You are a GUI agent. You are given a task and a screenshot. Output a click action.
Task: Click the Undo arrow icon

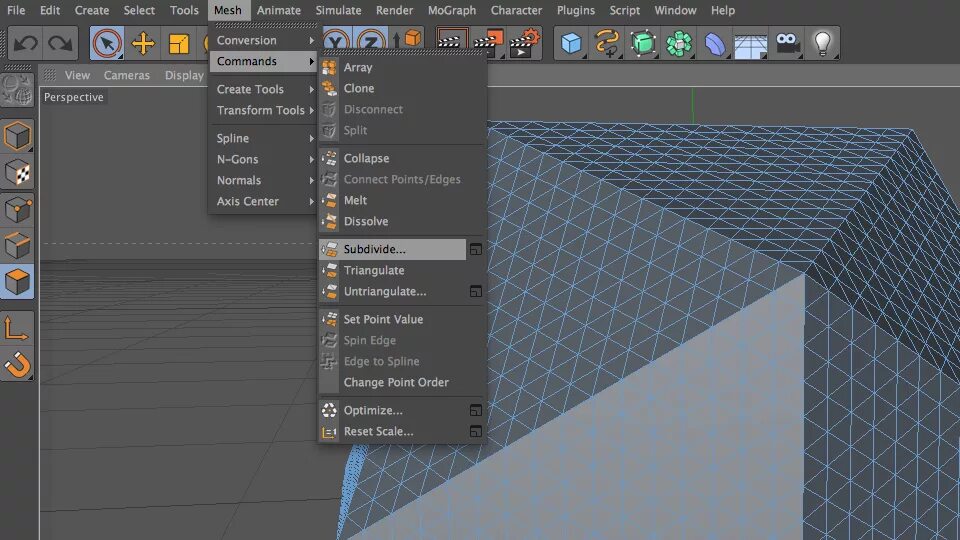click(26, 43)
